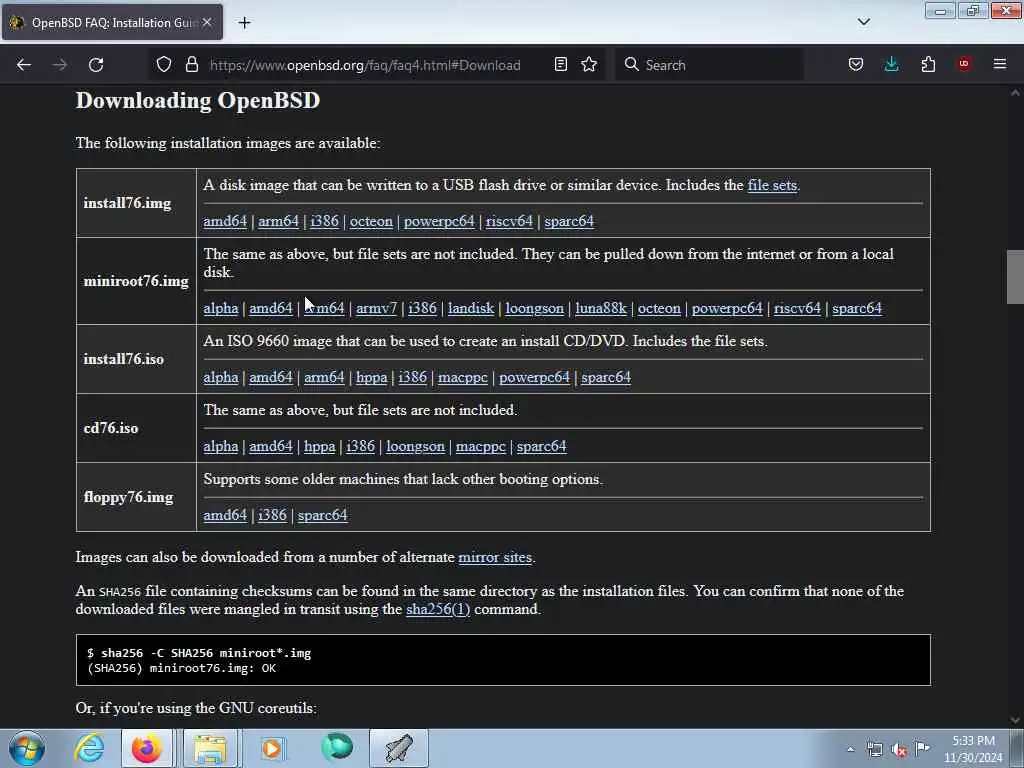This screenshot has height=768, width=1024.
Task: View site security padlock info
Action: click(x=191, y=65)
